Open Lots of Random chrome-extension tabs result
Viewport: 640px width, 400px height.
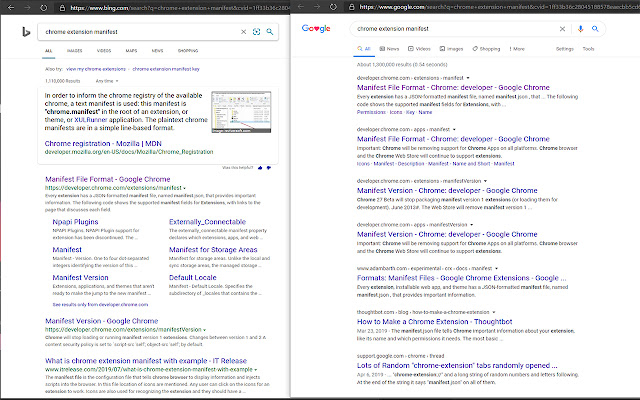pos(457,365)
